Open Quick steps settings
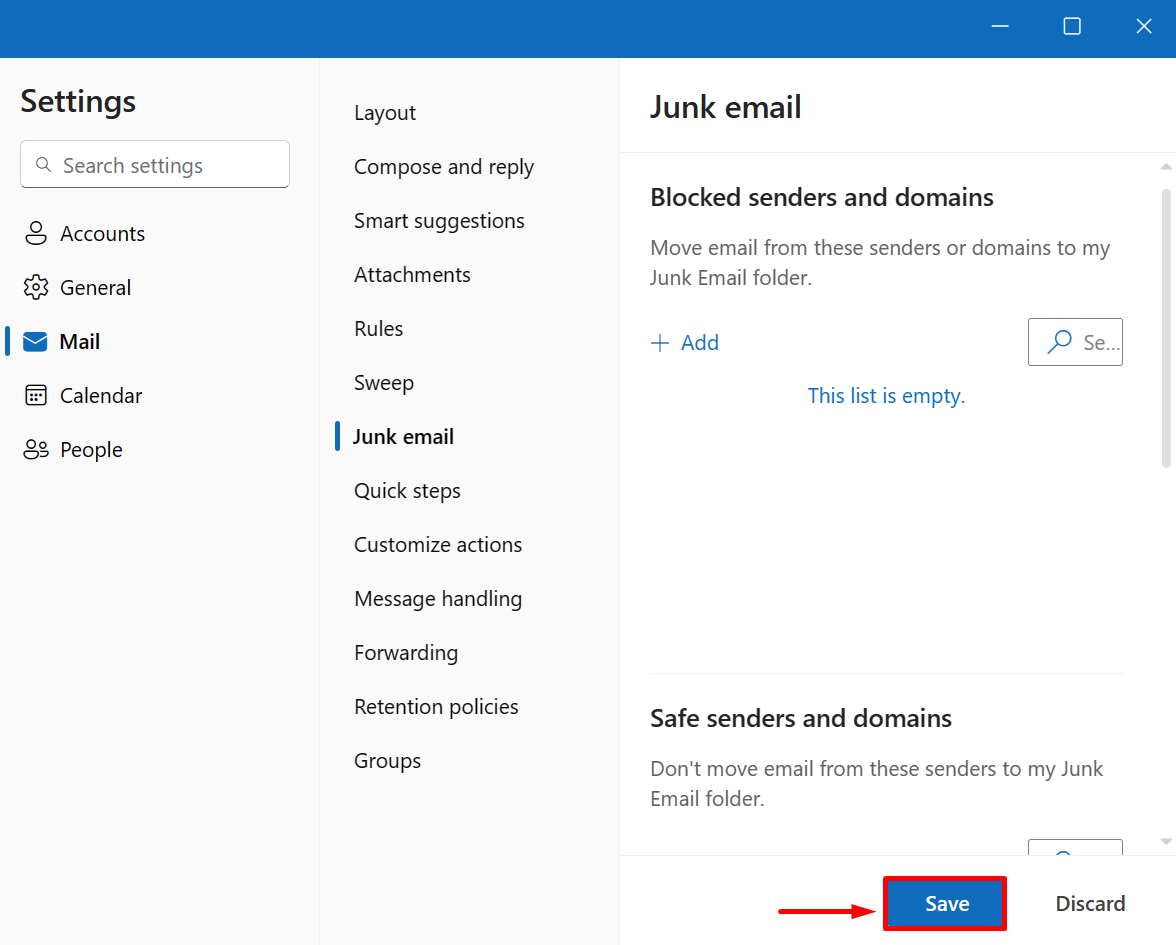 pos(406,490)
